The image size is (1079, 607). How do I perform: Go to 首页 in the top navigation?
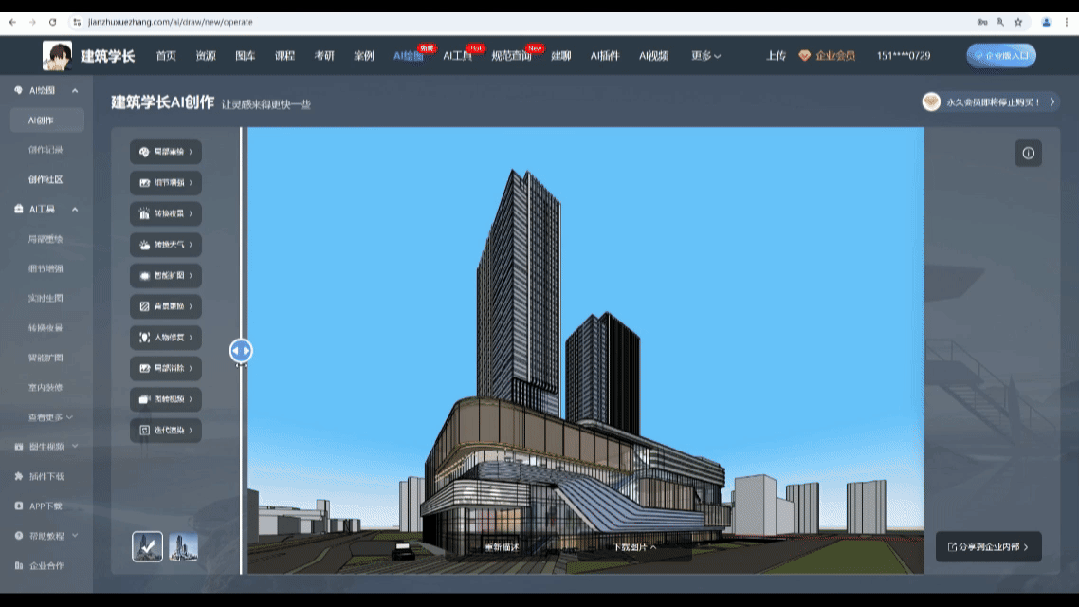(166, 56)
